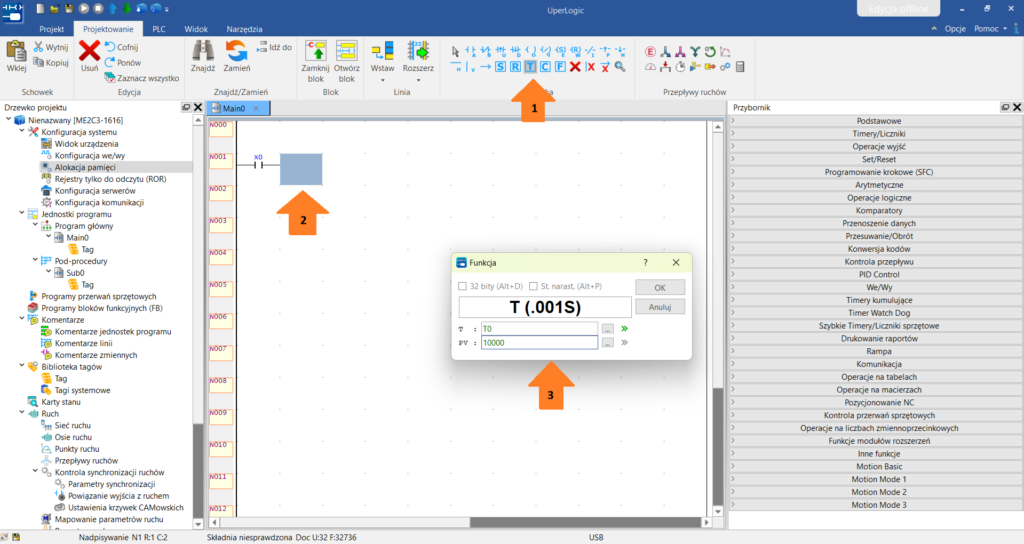This screenshot has height=544, width=1024.
Task: Click the PV field containing 10000
Action: [x=539, y=342]
